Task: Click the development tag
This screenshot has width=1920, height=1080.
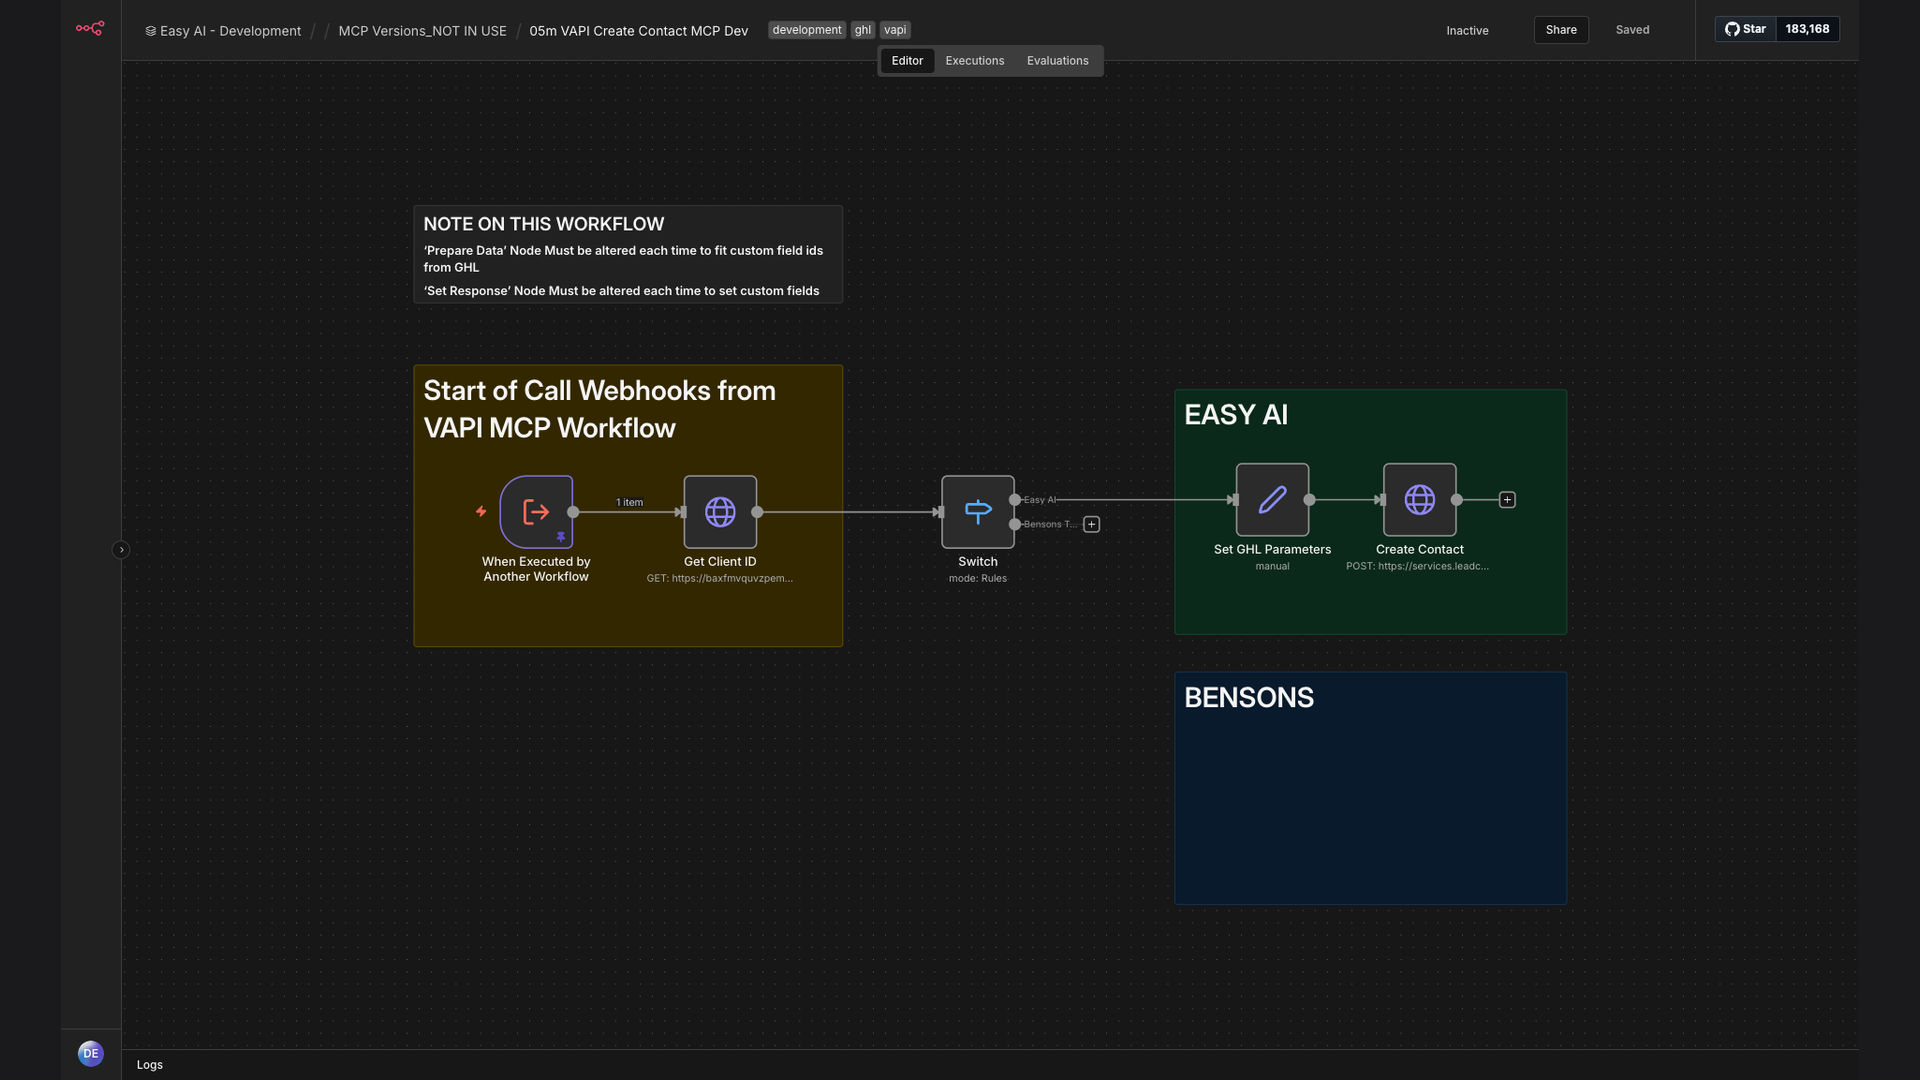Action: [807, 30]
